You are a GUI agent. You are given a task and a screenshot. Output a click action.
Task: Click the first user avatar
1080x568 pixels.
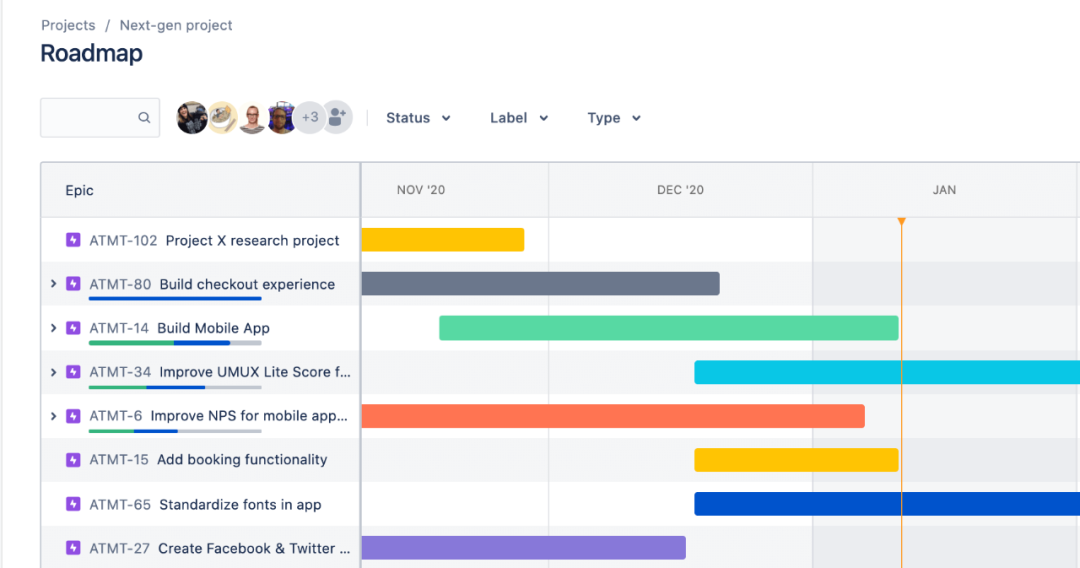(x=192, y=117)
